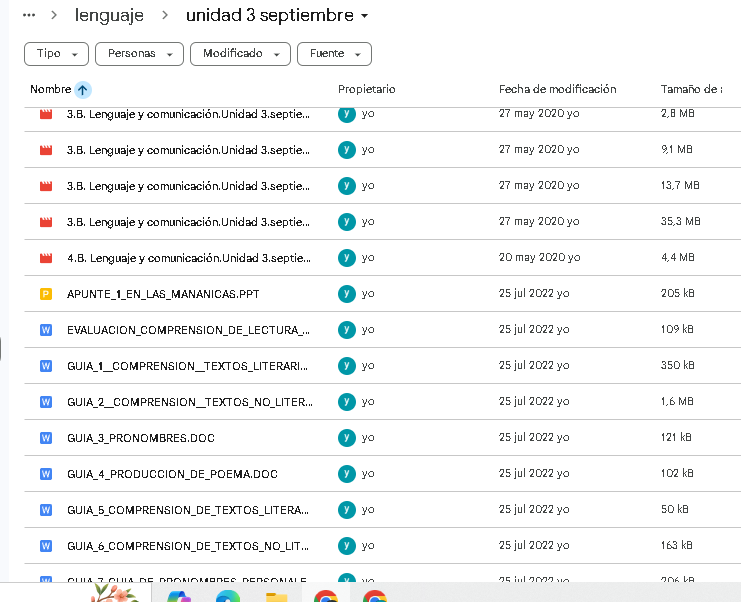Click the 109 kB size value

click(x=677, y=329)
